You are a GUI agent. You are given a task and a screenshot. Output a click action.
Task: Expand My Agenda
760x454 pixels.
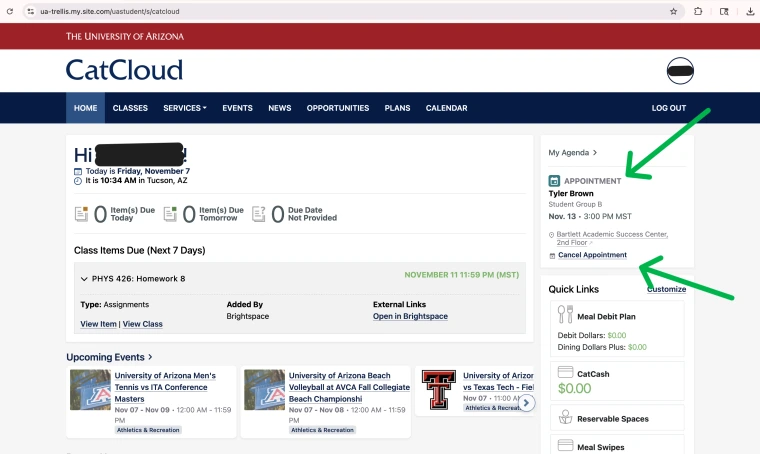(x=572, y=153)
